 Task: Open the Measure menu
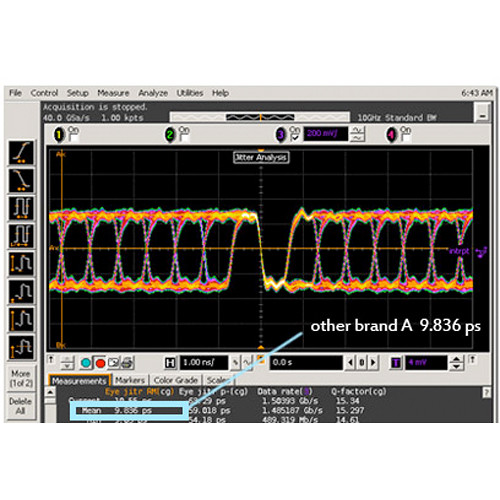pos(113,93)
